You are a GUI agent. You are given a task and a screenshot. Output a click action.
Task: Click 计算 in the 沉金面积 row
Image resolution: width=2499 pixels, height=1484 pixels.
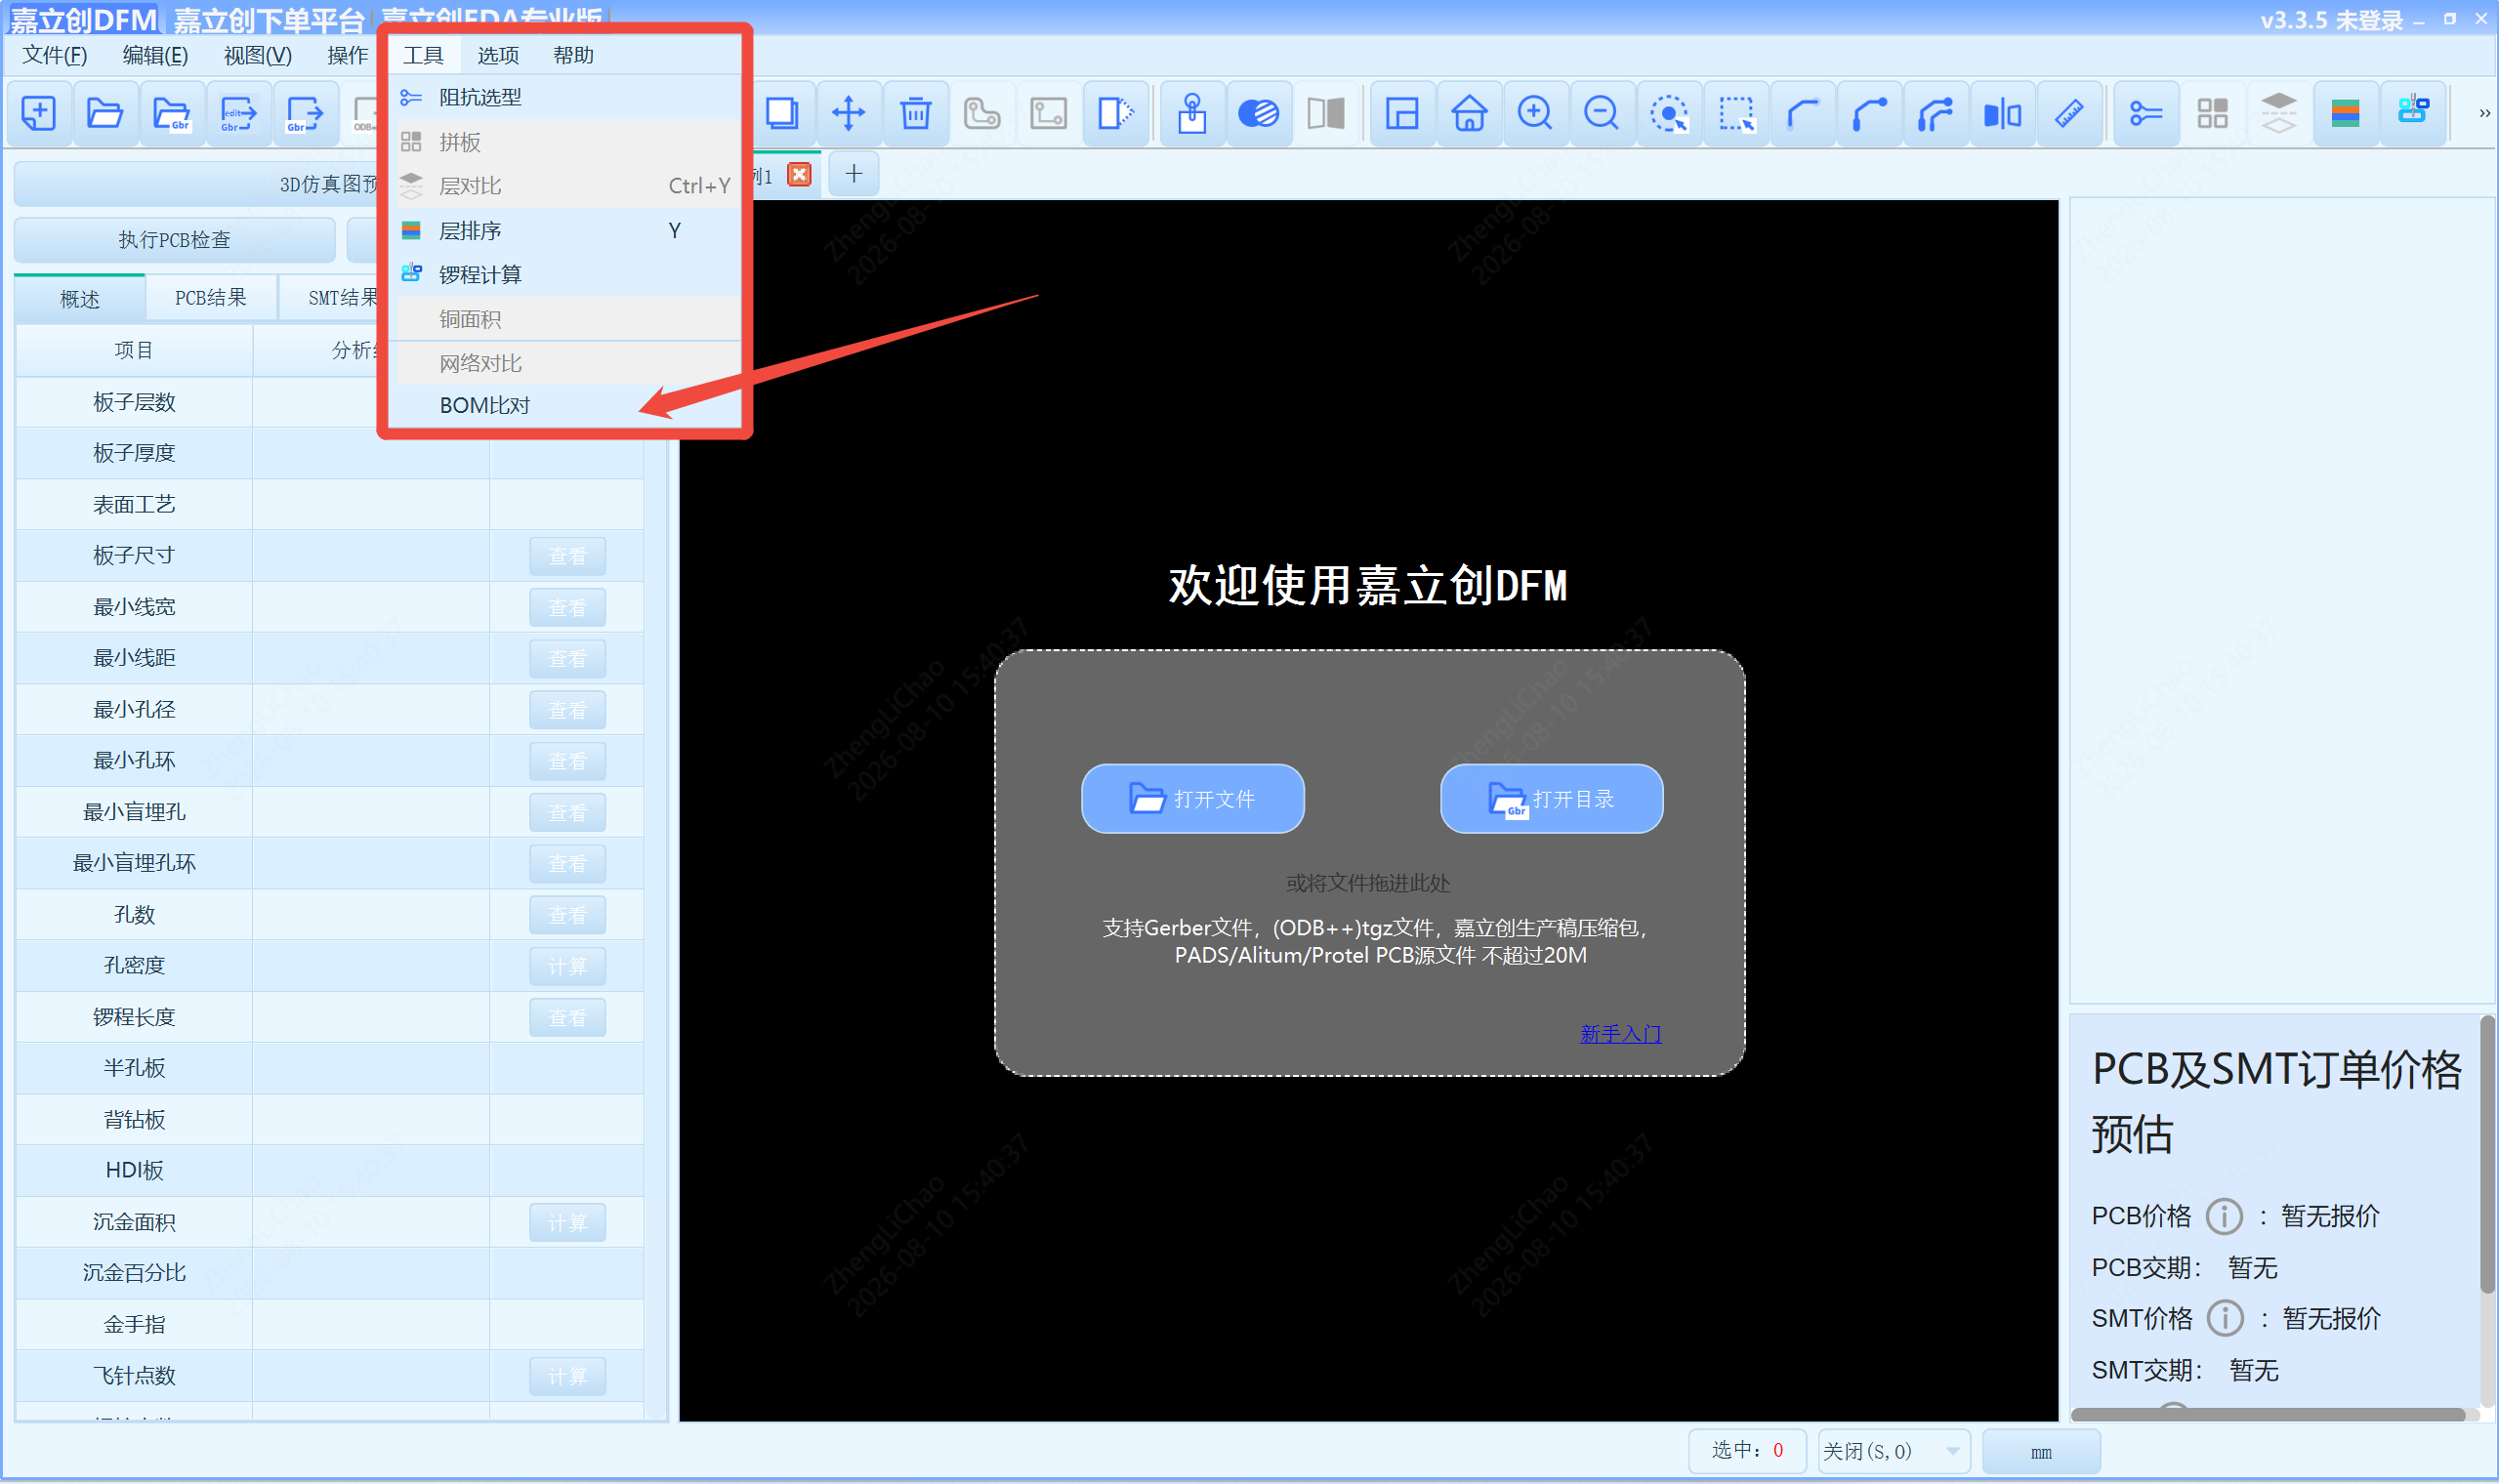tap(568, 1223)
